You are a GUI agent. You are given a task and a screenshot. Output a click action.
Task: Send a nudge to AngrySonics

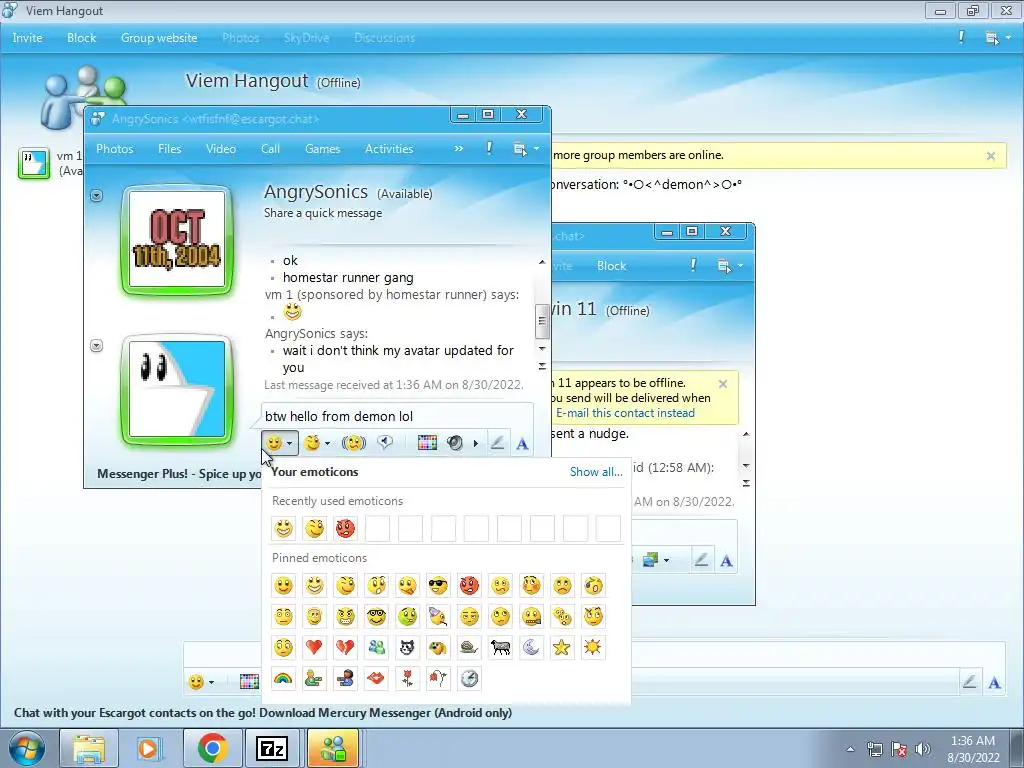(353, 443)
